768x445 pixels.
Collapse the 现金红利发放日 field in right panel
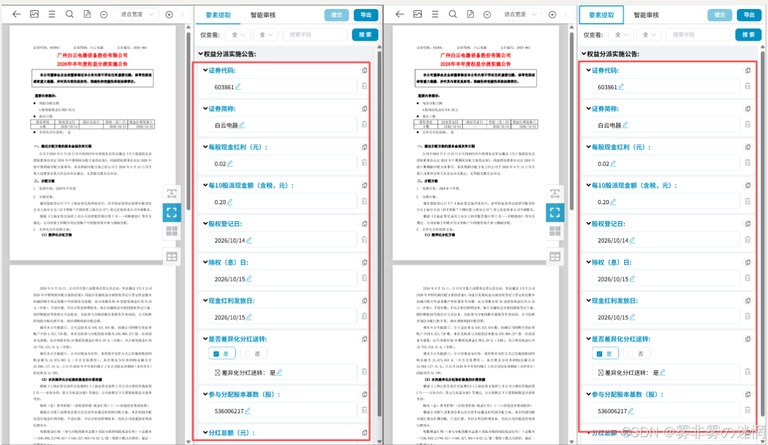(589, 301)
